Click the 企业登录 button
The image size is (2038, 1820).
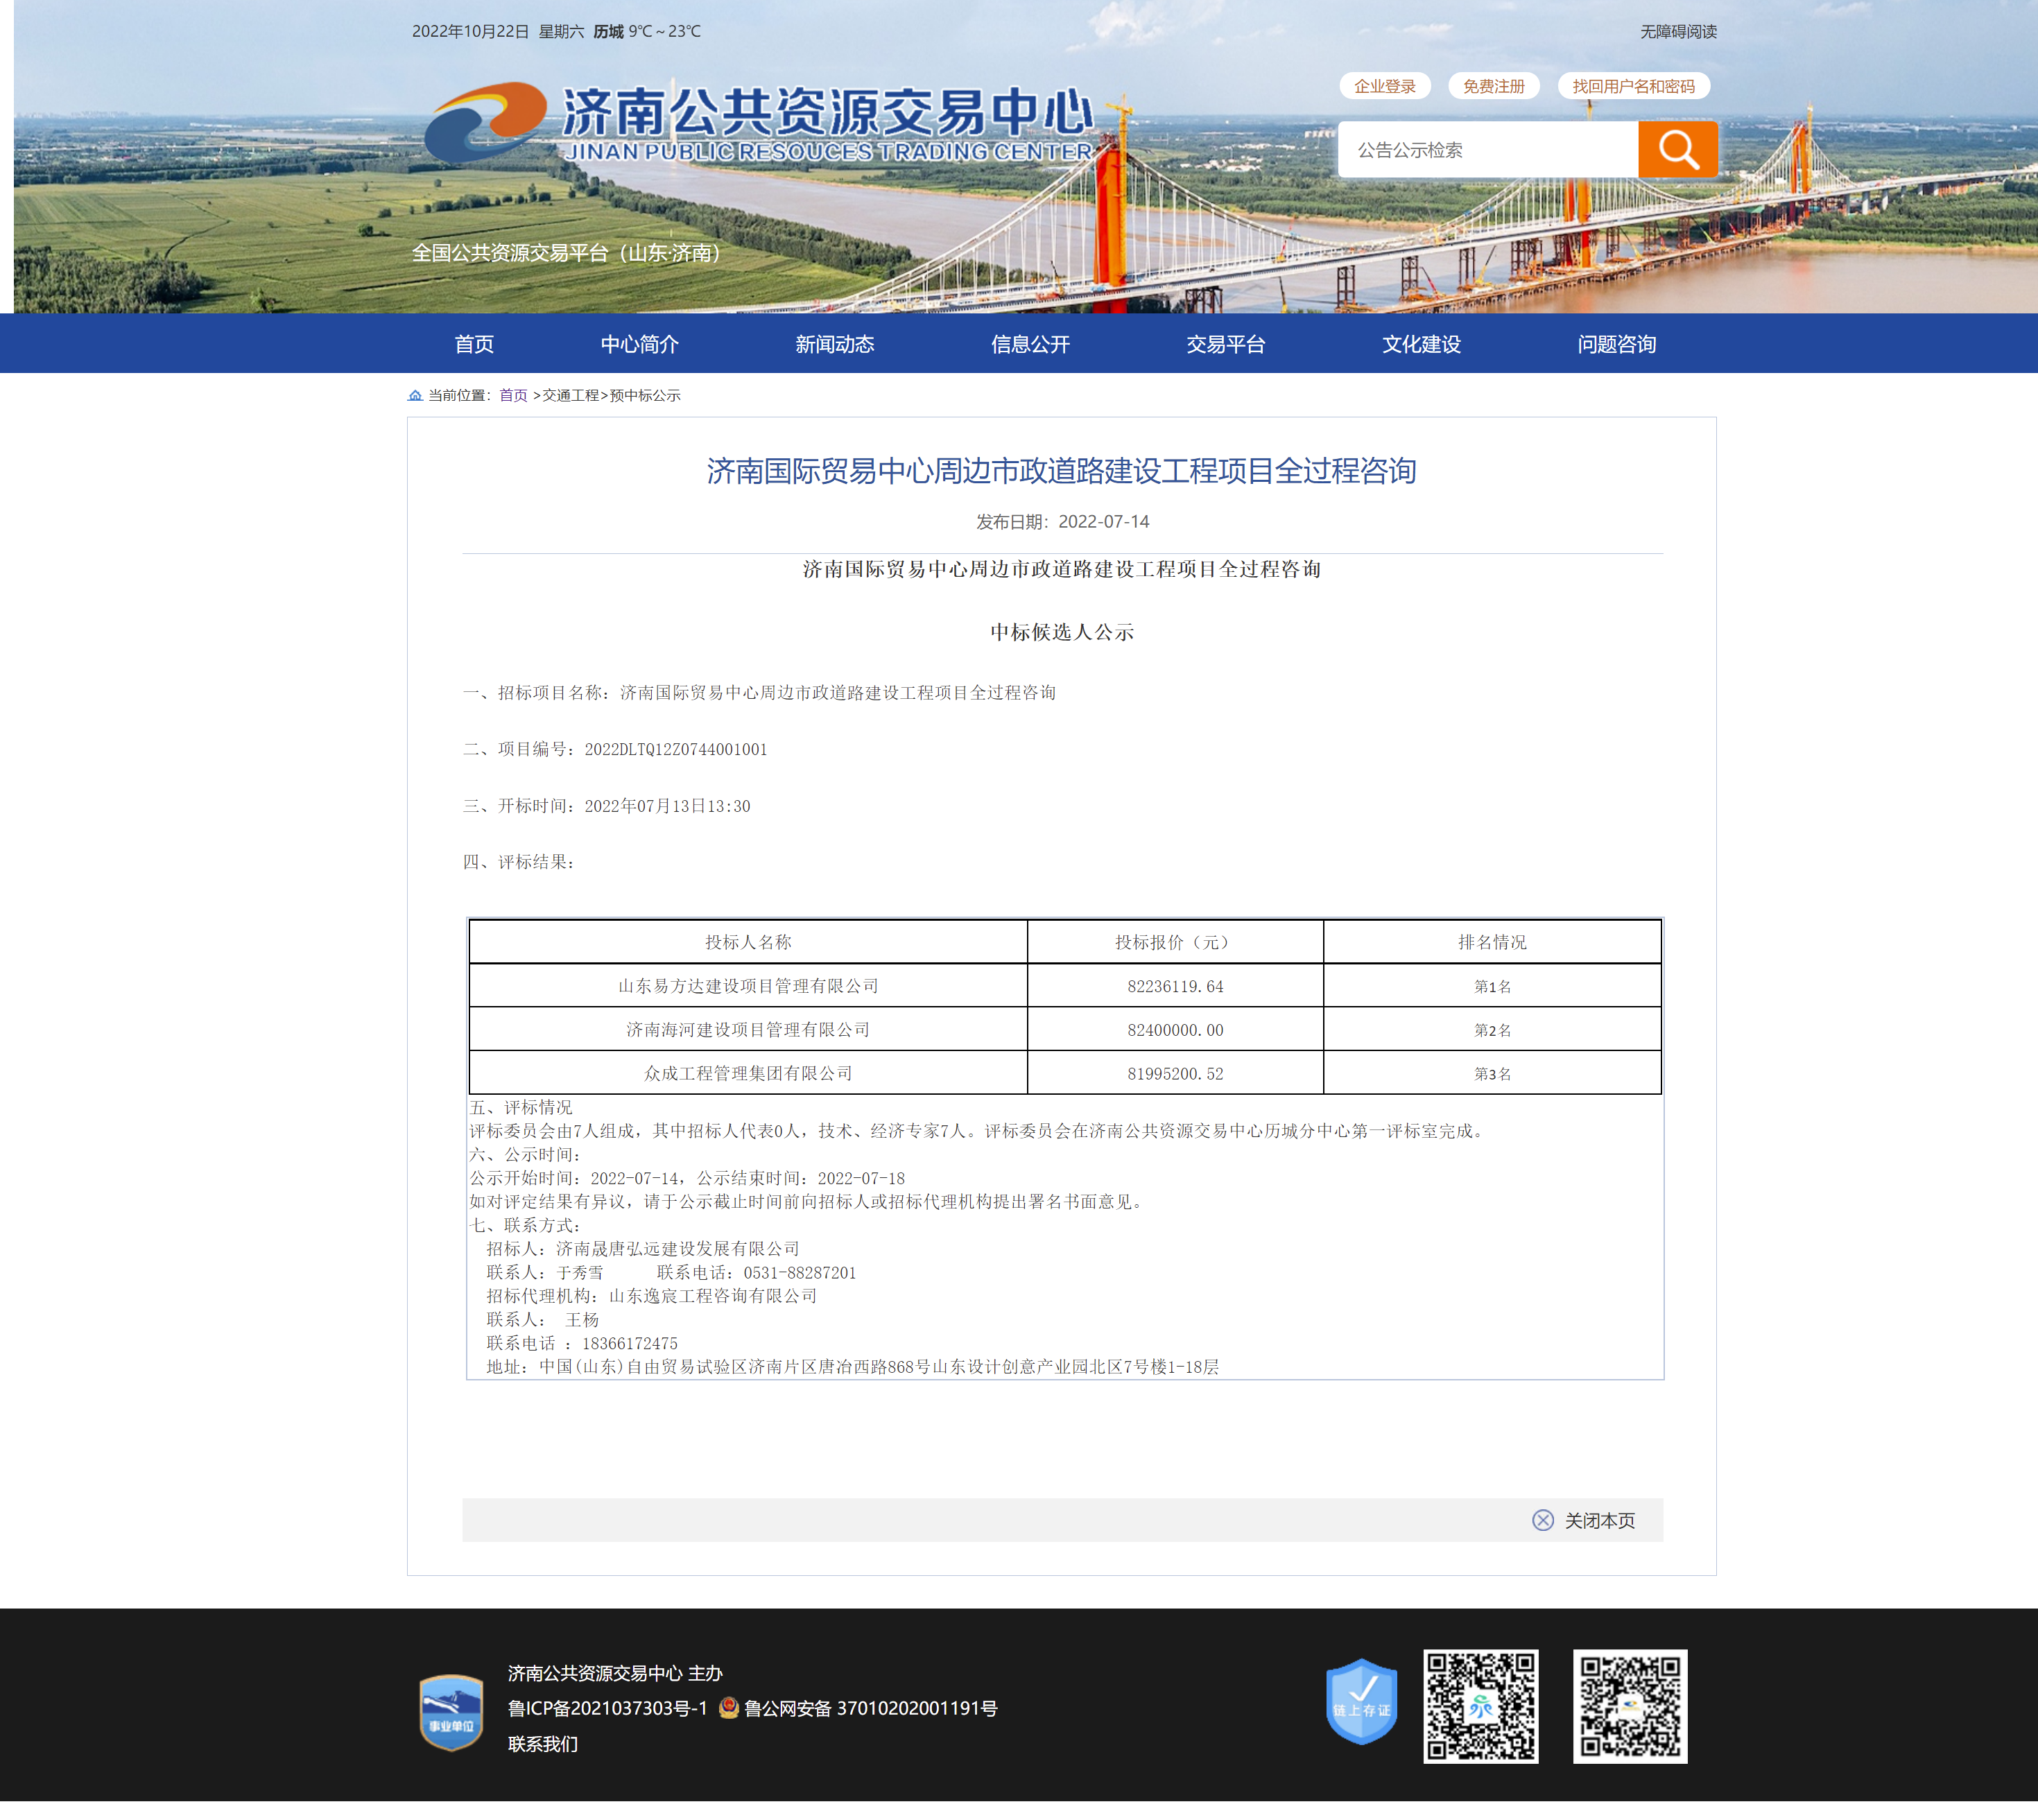(1385, 86)
